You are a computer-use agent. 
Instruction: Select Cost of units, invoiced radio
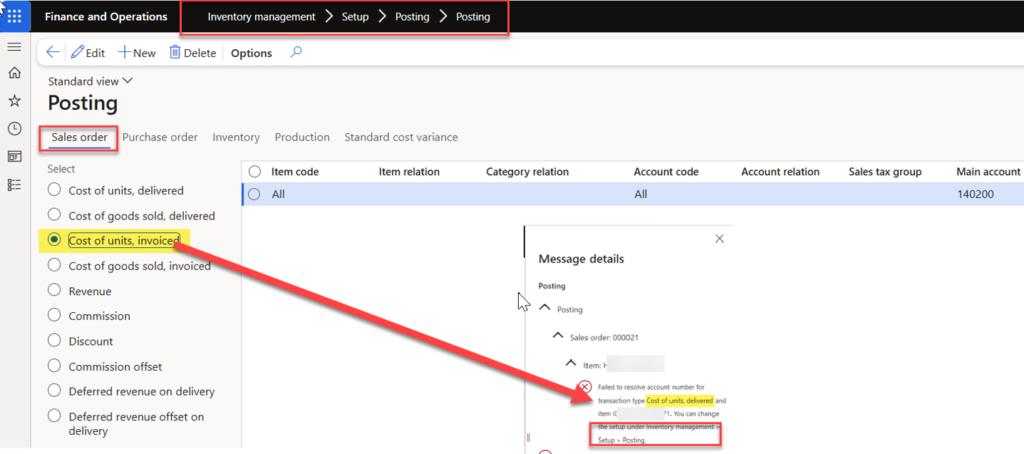55,240
